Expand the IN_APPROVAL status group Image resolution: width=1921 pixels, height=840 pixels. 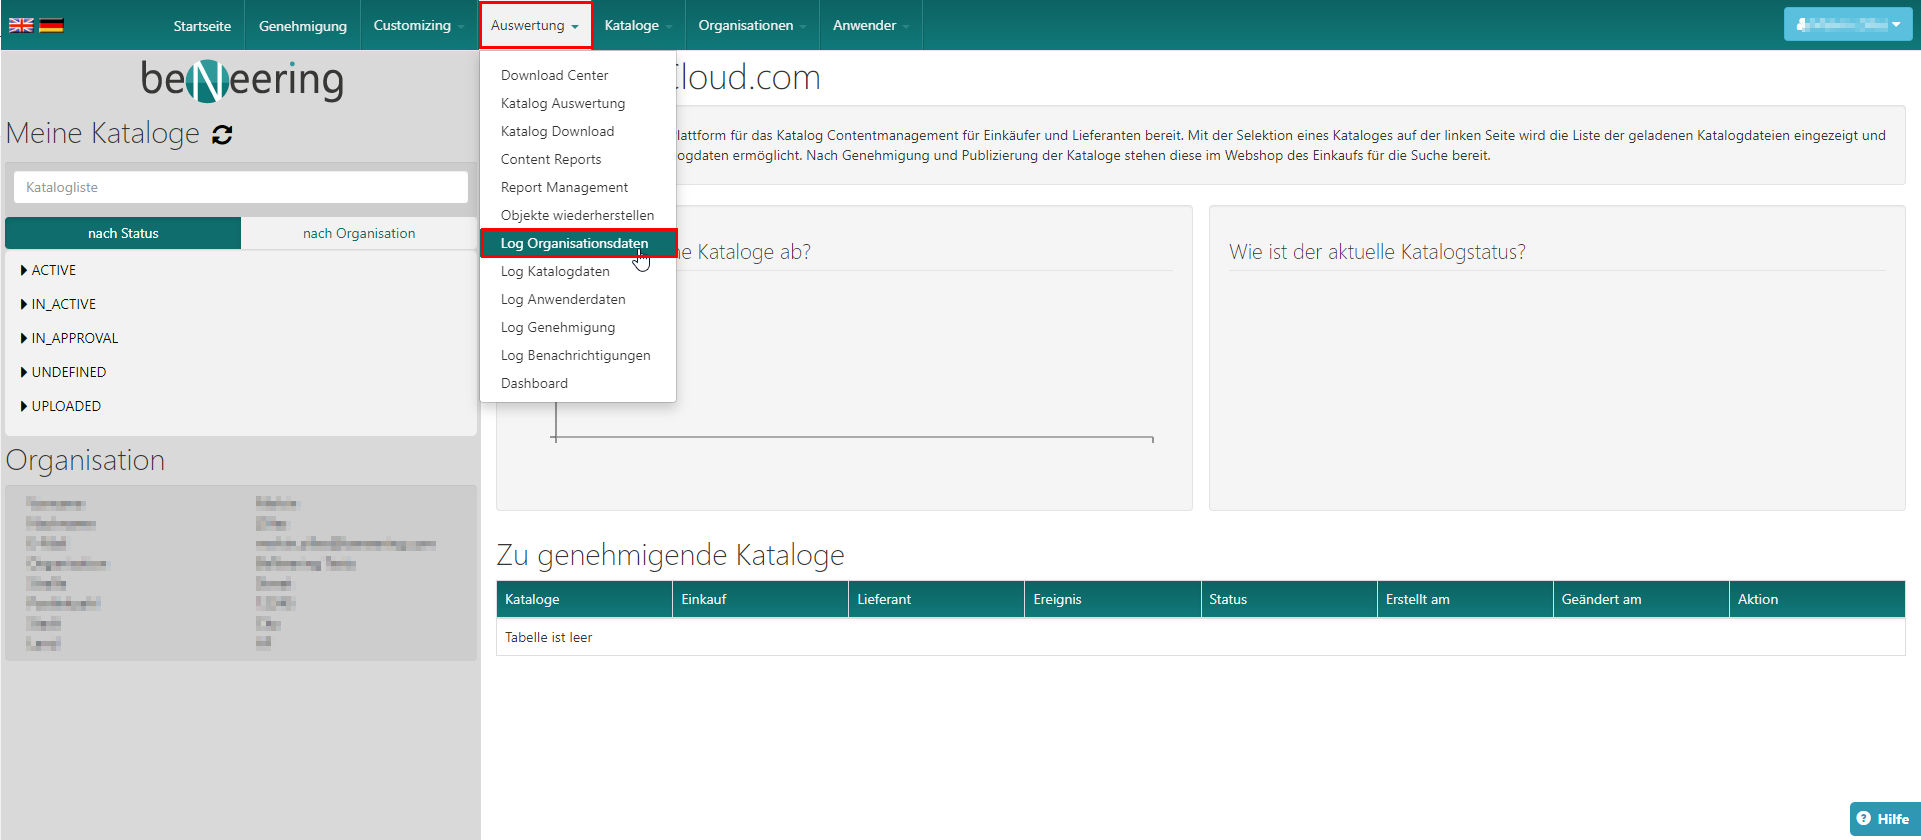pos(74,338)
